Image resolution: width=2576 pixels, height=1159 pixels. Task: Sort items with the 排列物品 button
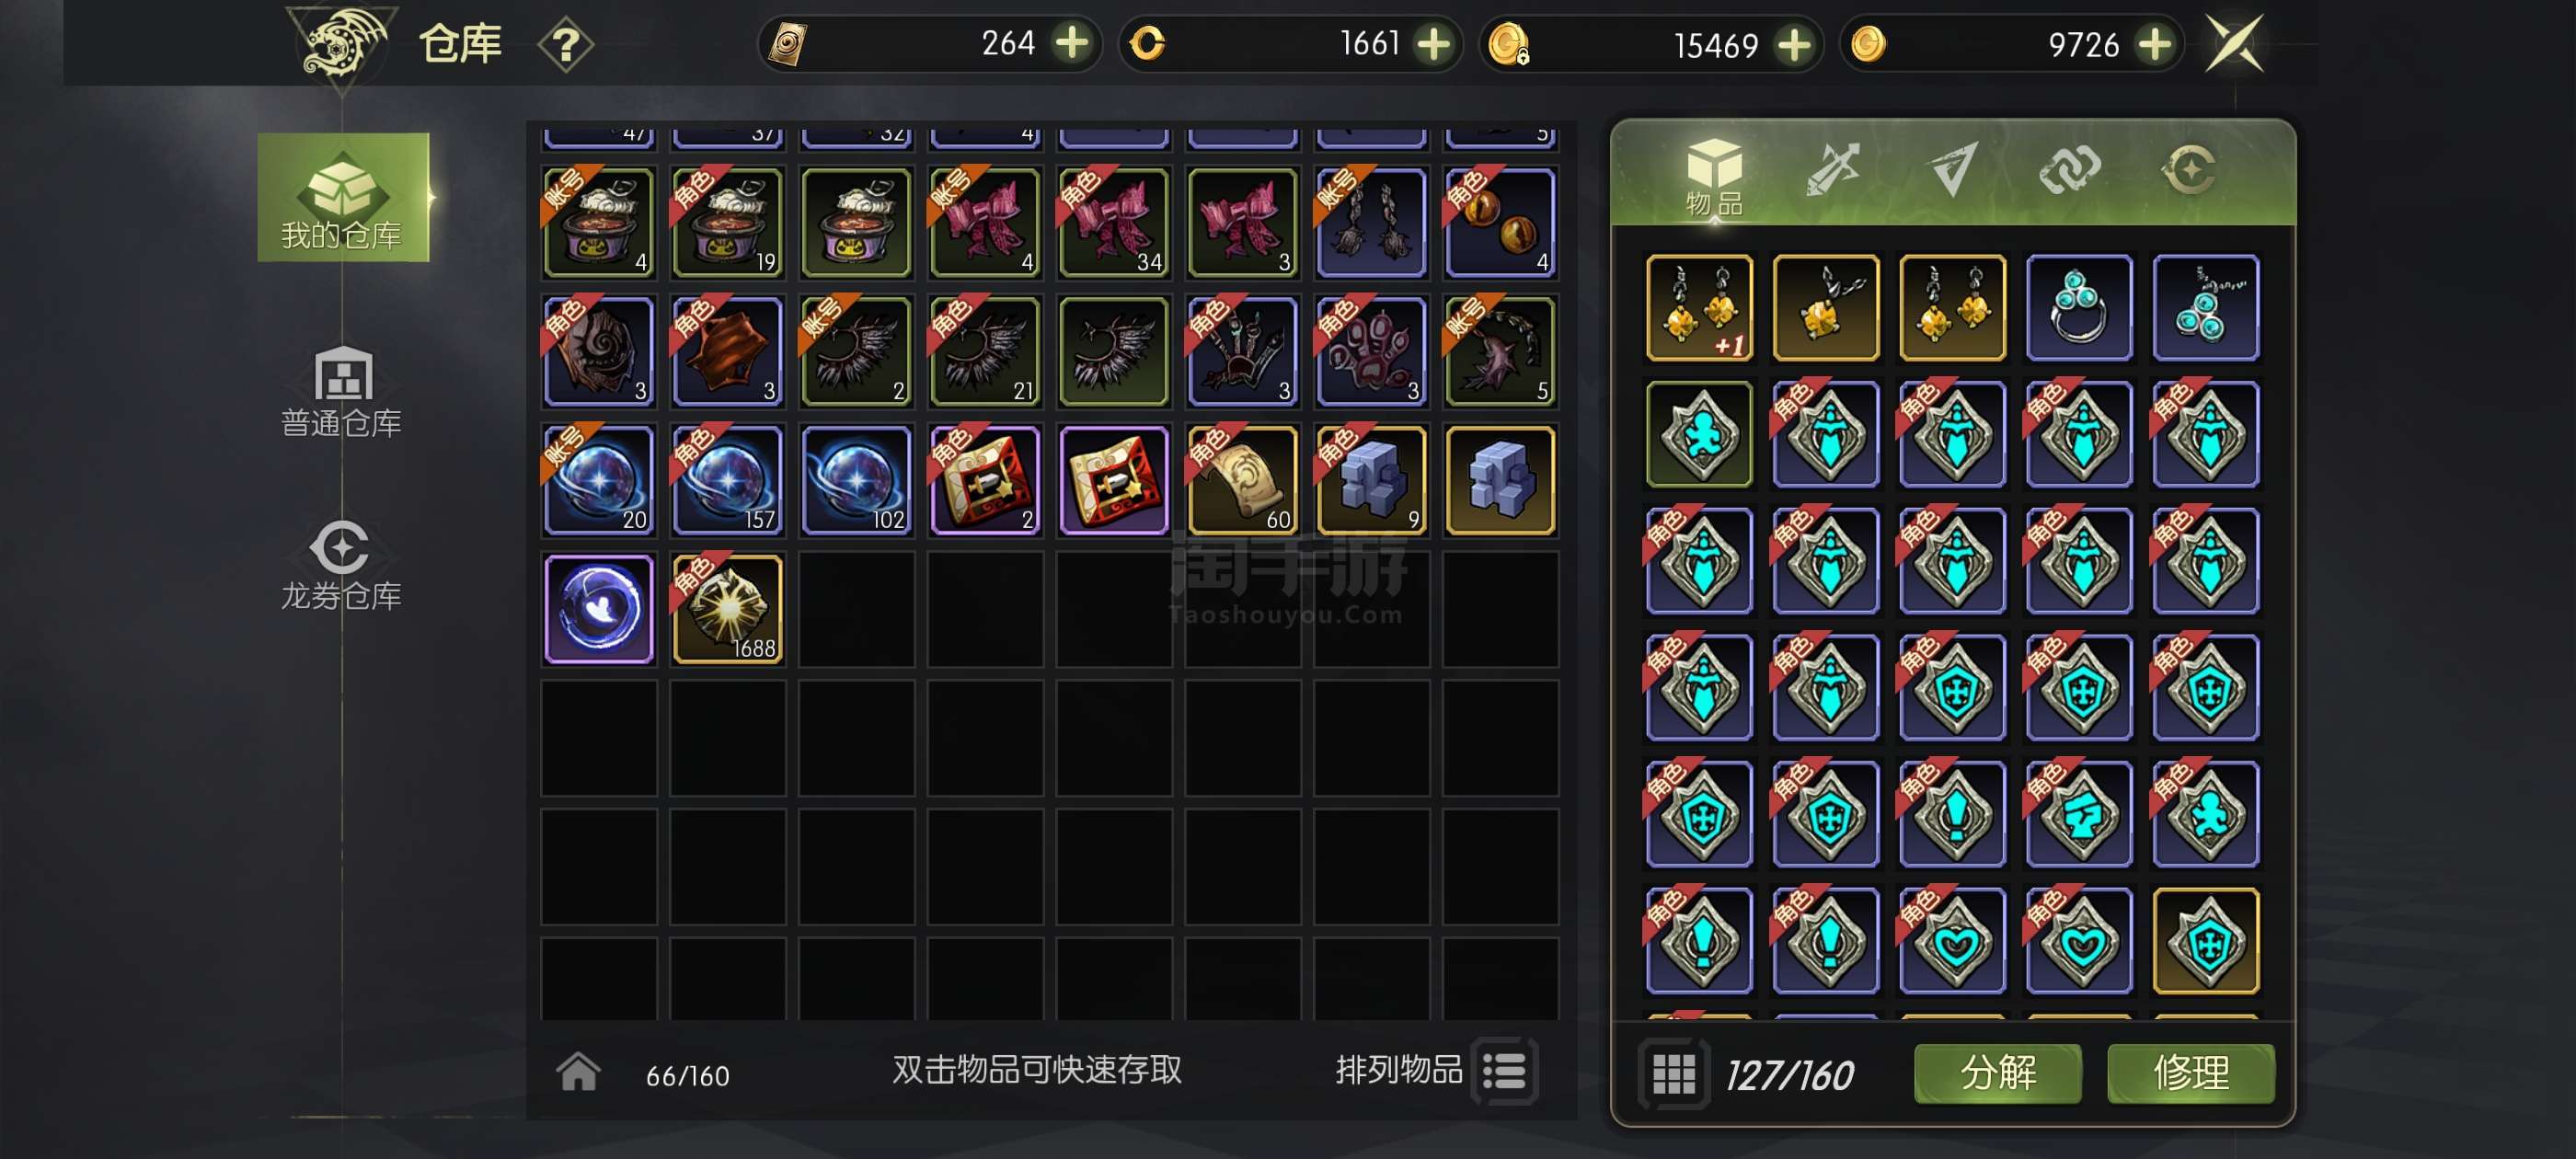pos(1436,1071)
